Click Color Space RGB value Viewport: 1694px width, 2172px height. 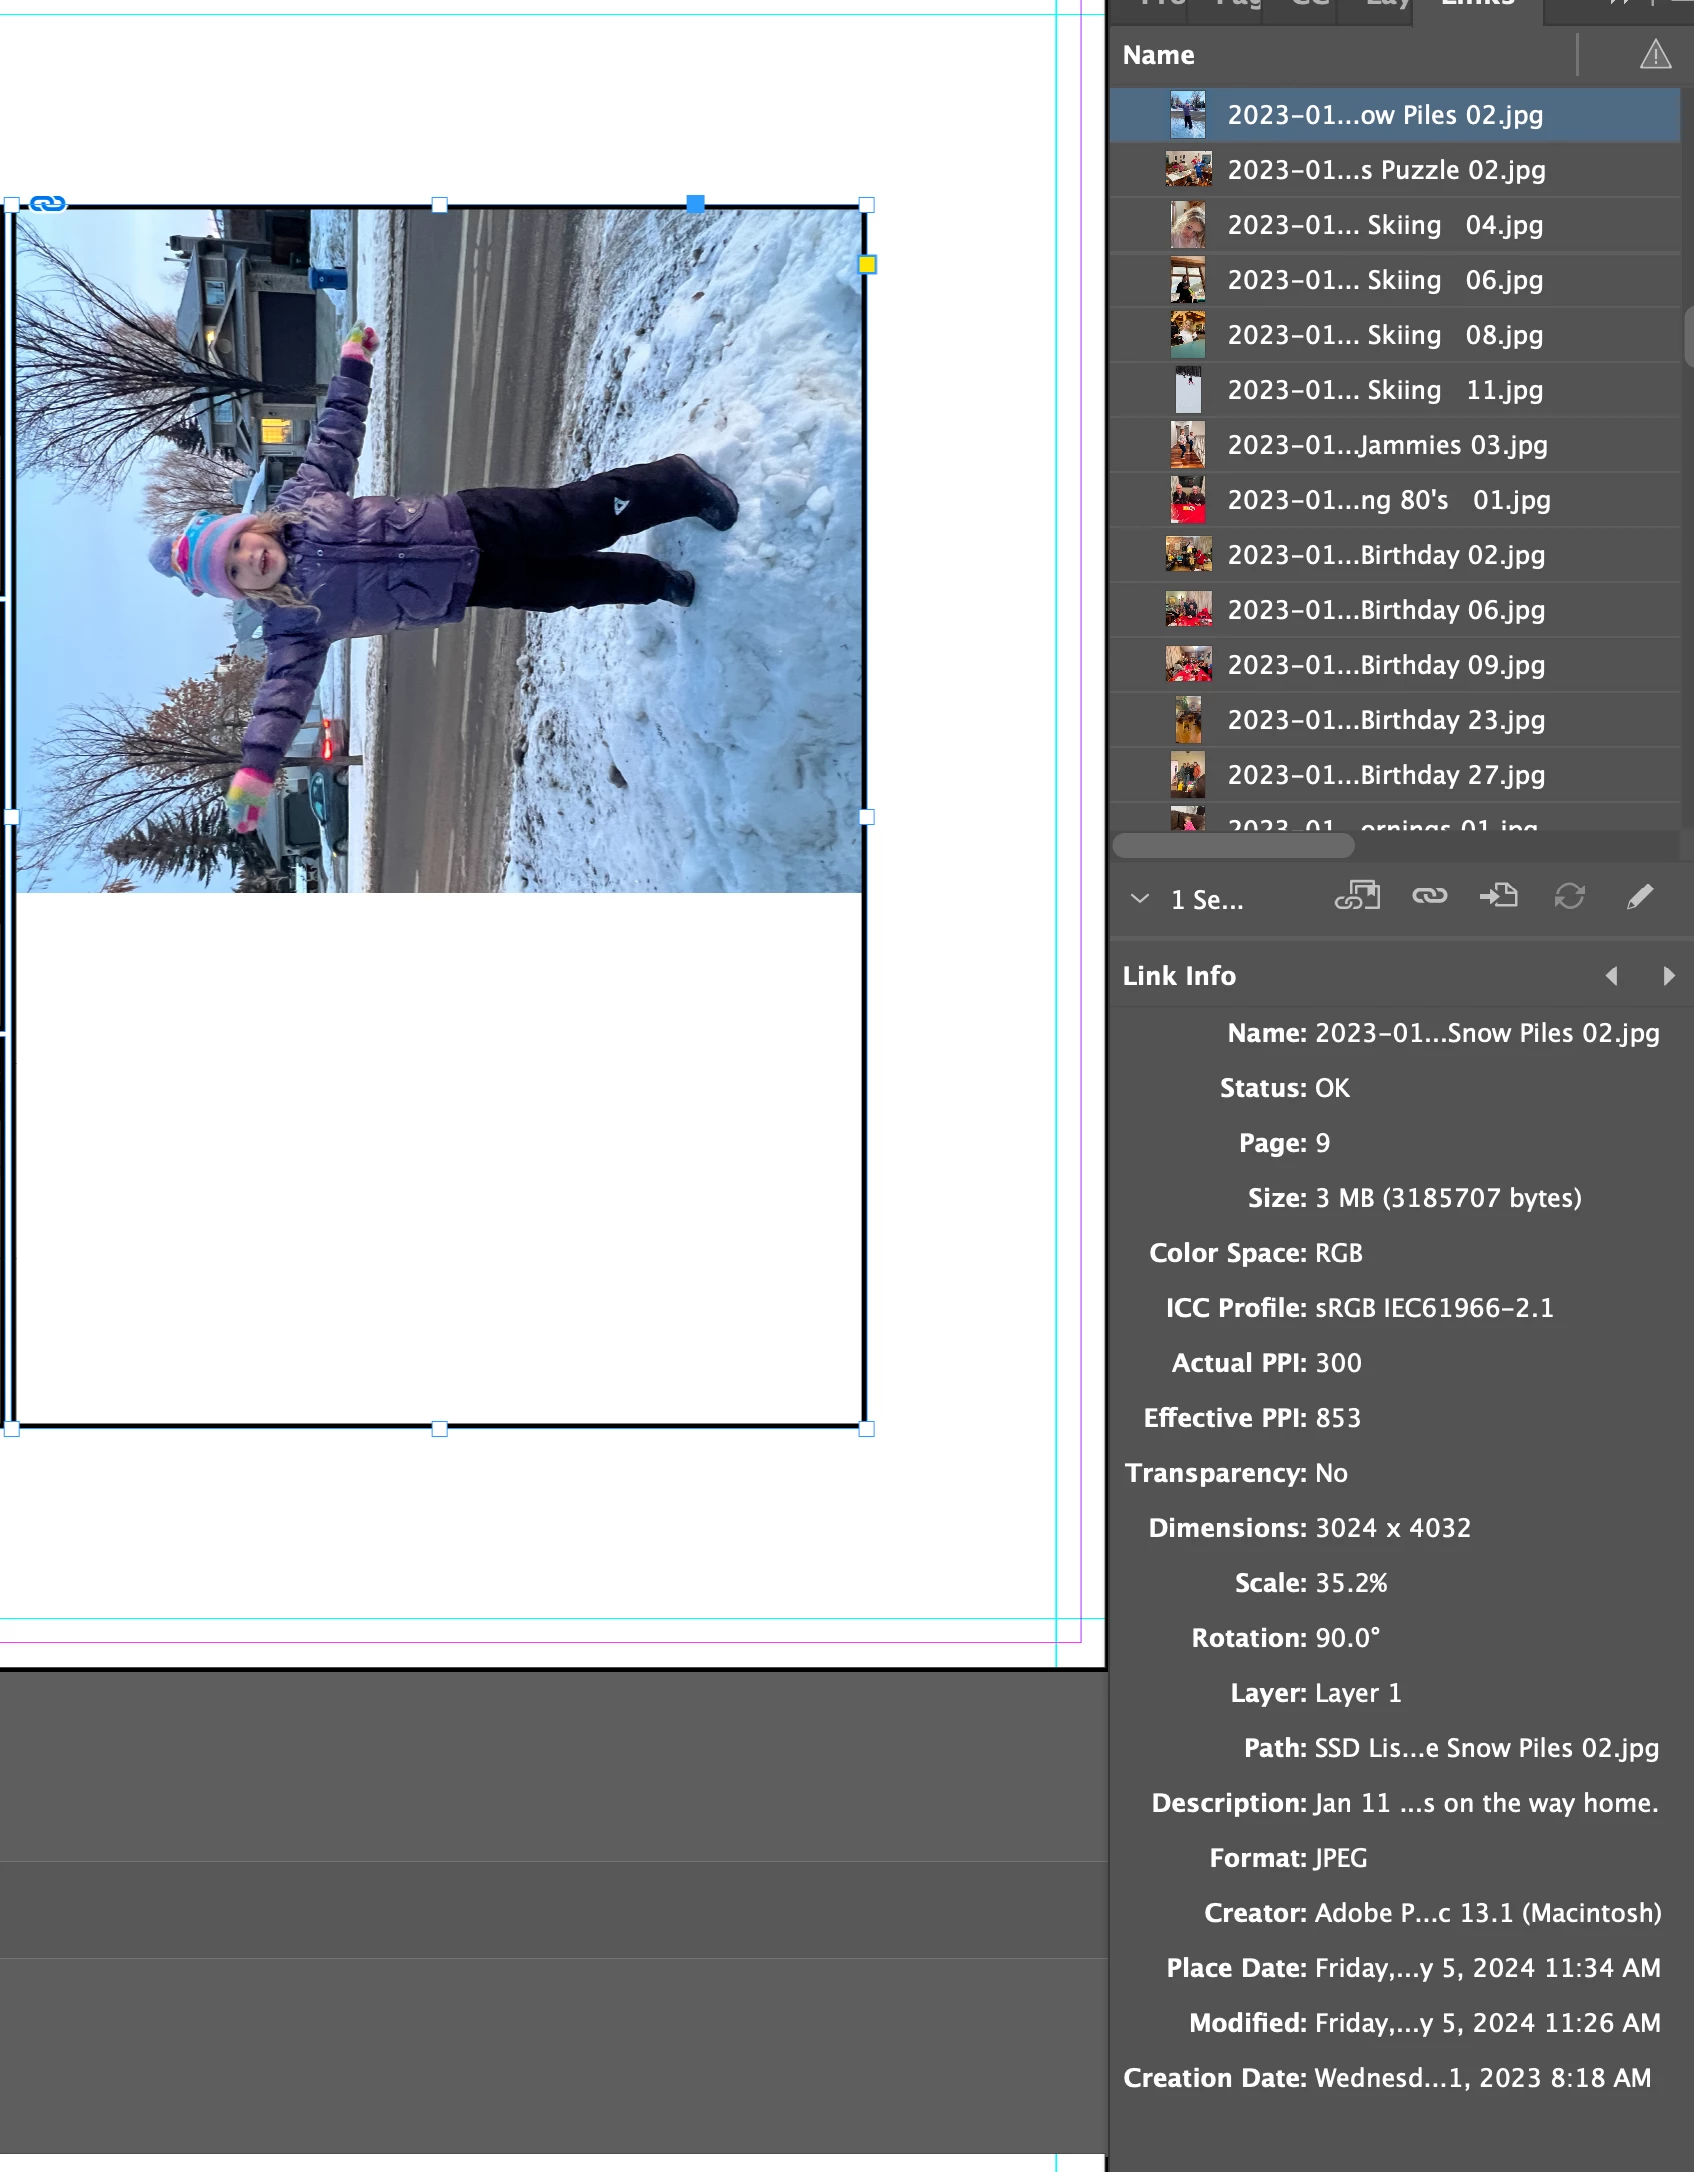tap(1339, 1253)
